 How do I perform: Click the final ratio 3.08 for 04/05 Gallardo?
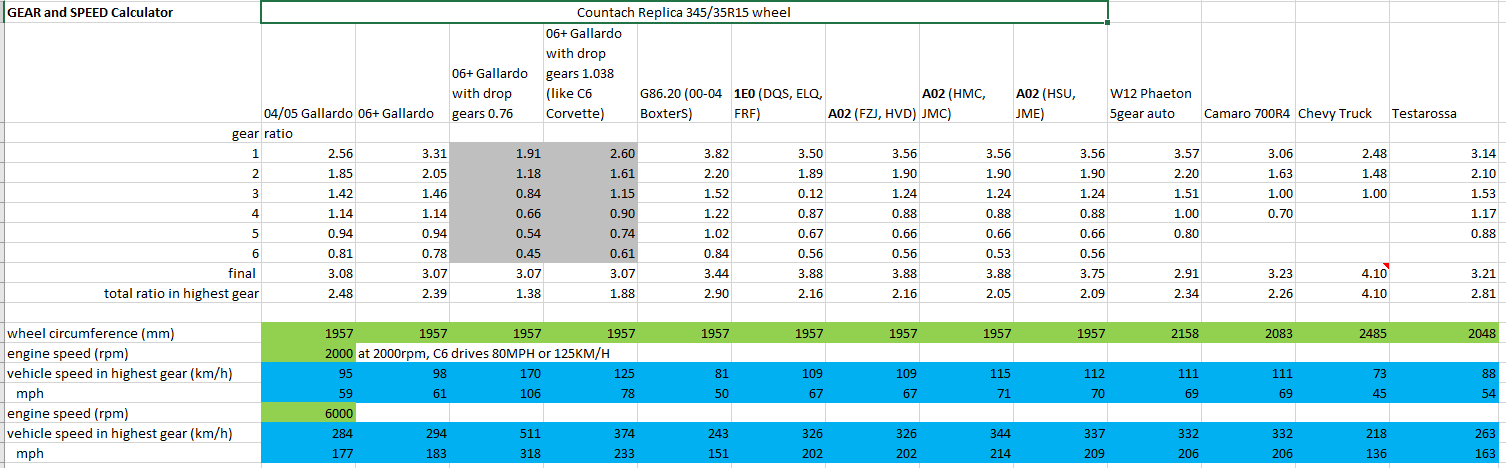coord(308,273)
